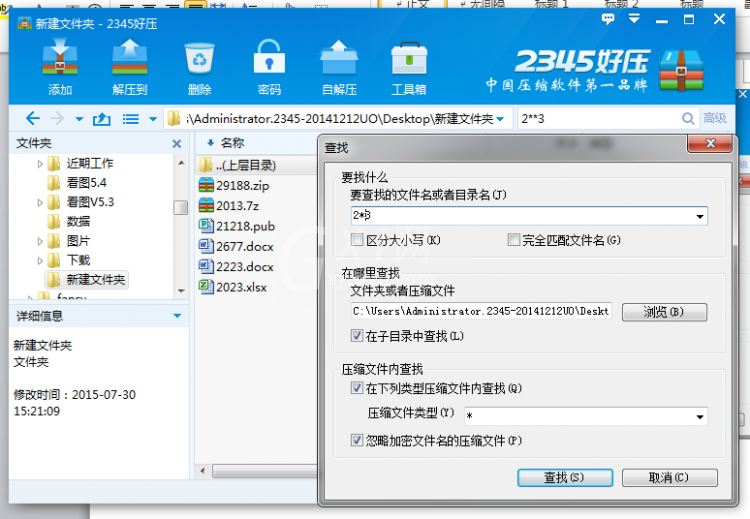Click the 名称 column sort arrow
This screenshot has width=750, height=519.
pos(210,143)
